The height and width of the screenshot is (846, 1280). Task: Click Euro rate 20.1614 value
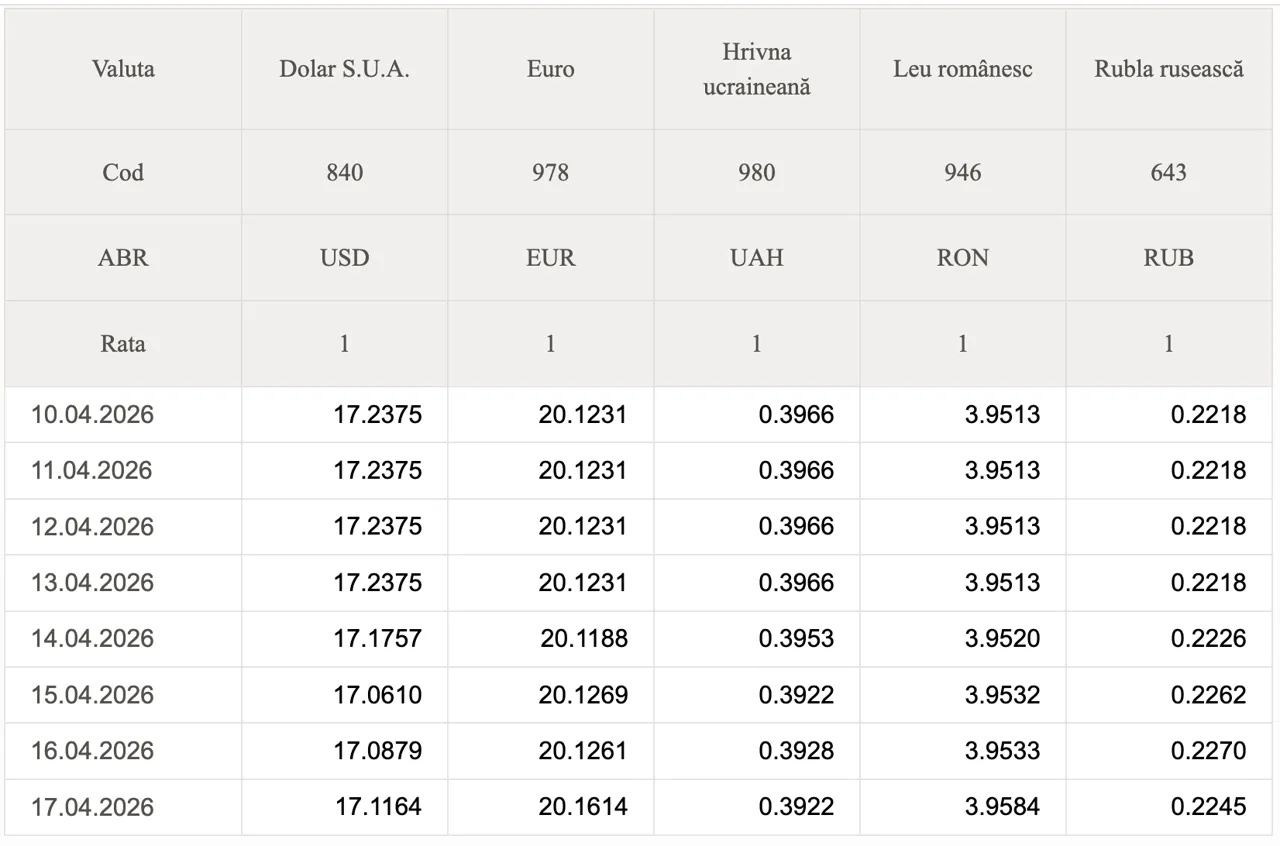click(583, 807)
